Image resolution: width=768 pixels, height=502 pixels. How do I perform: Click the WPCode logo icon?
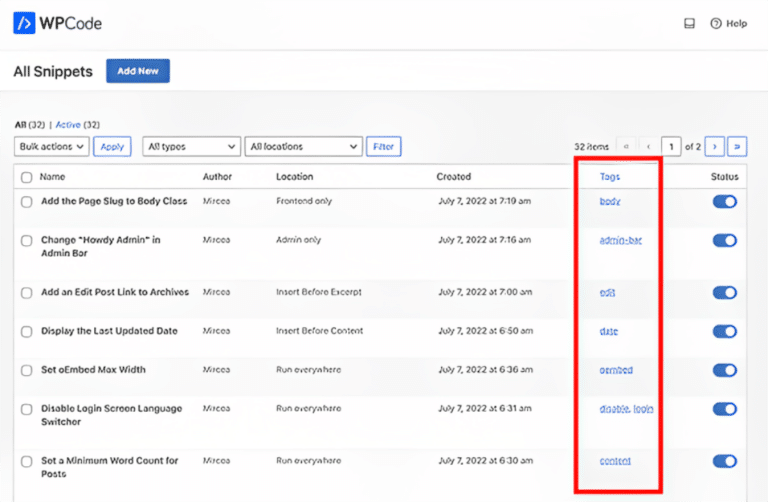(25, 22)
